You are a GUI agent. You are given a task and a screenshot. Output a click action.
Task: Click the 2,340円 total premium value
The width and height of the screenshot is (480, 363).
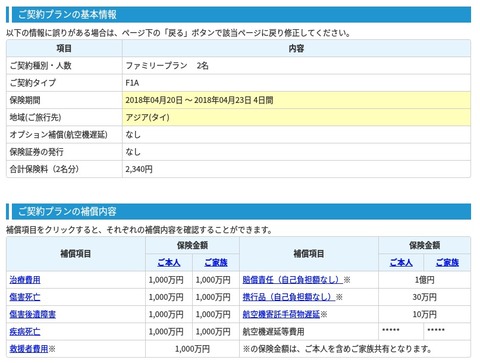point(139,169)
